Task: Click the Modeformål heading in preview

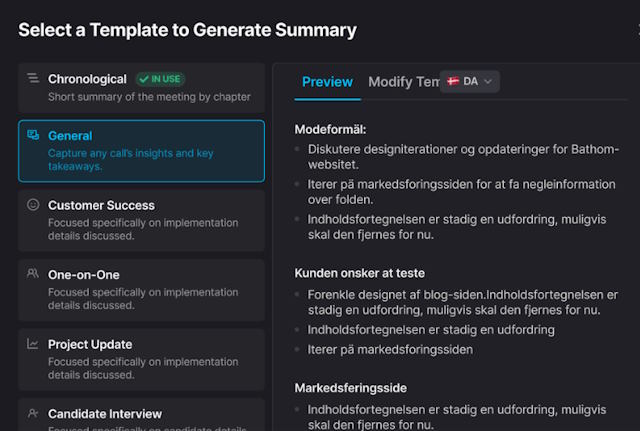Action: point(331,129)
